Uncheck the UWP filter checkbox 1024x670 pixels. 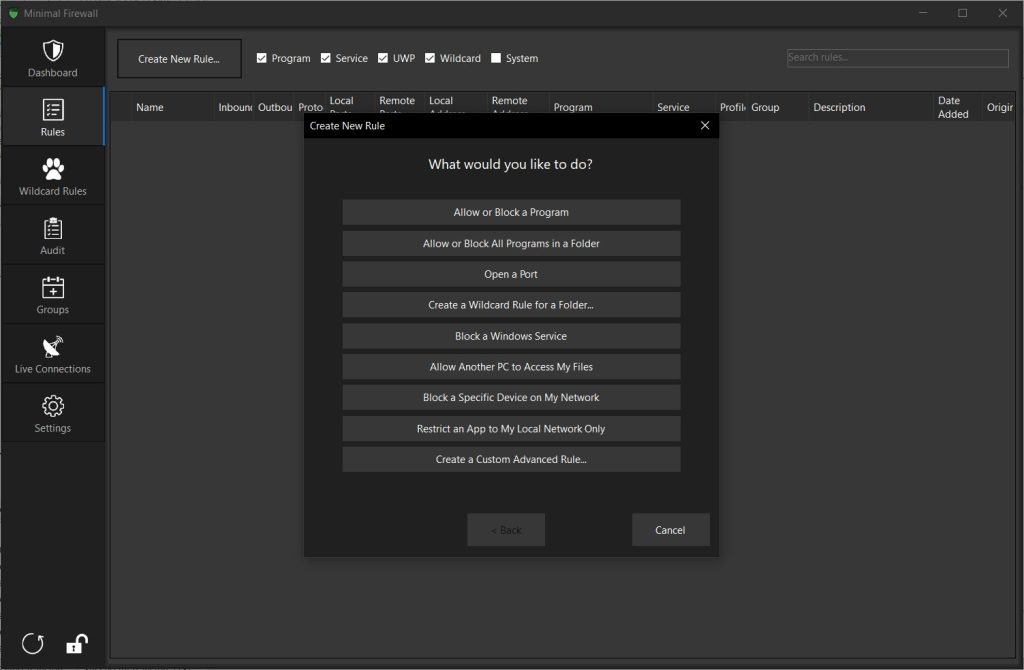383,58
